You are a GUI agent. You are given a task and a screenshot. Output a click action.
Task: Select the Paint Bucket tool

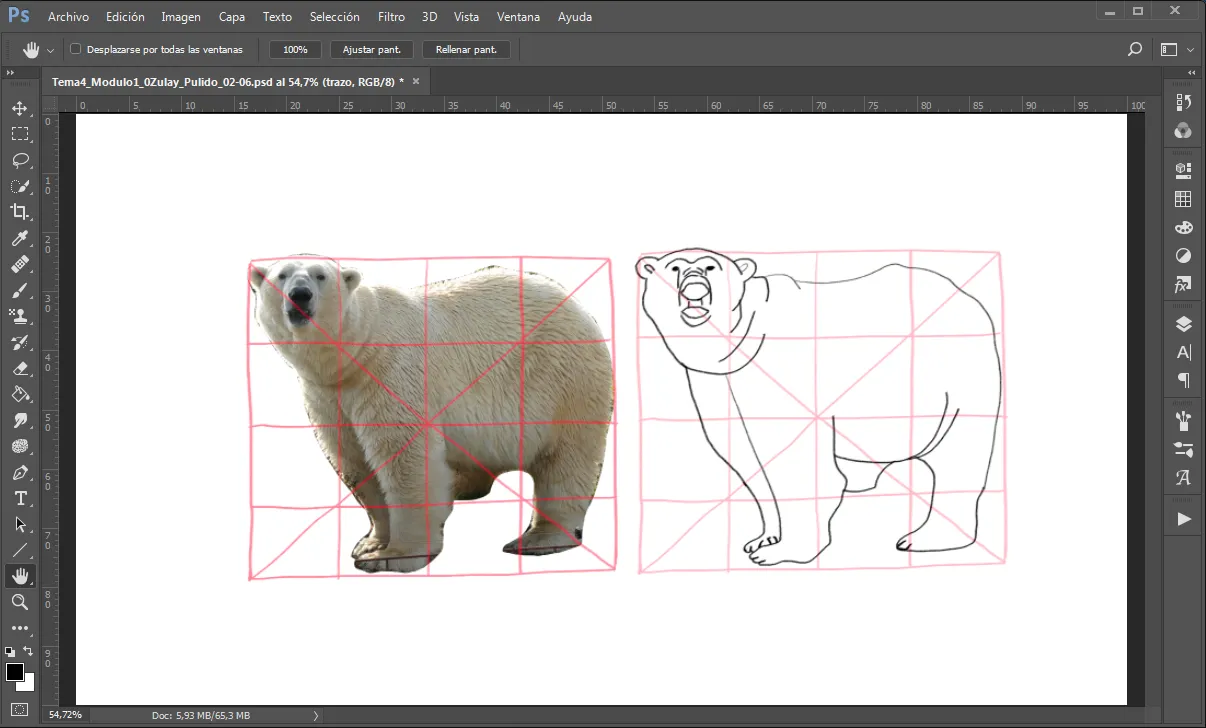[x=19, y=394]
